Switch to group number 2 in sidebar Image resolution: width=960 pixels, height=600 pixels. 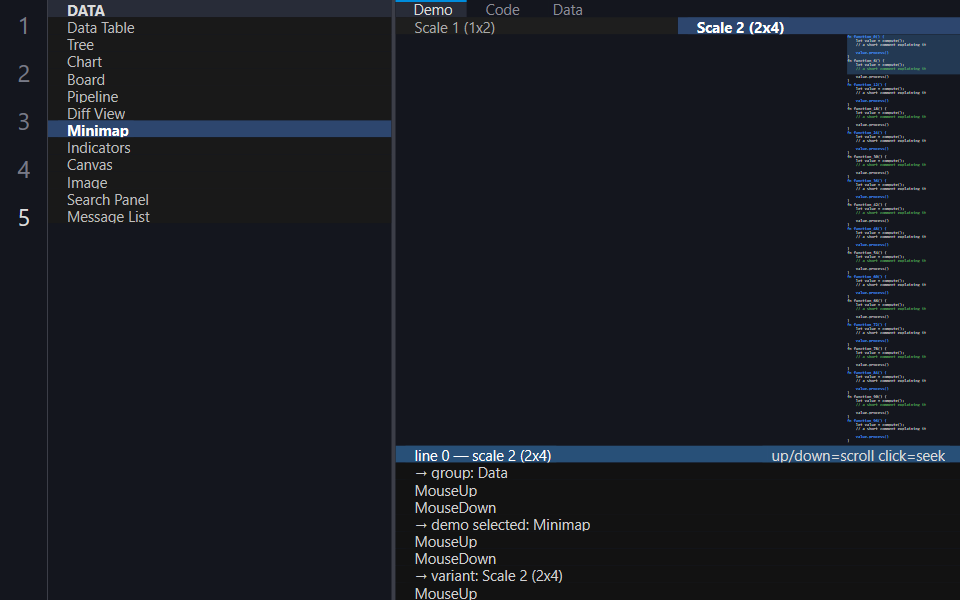(24, 73)
